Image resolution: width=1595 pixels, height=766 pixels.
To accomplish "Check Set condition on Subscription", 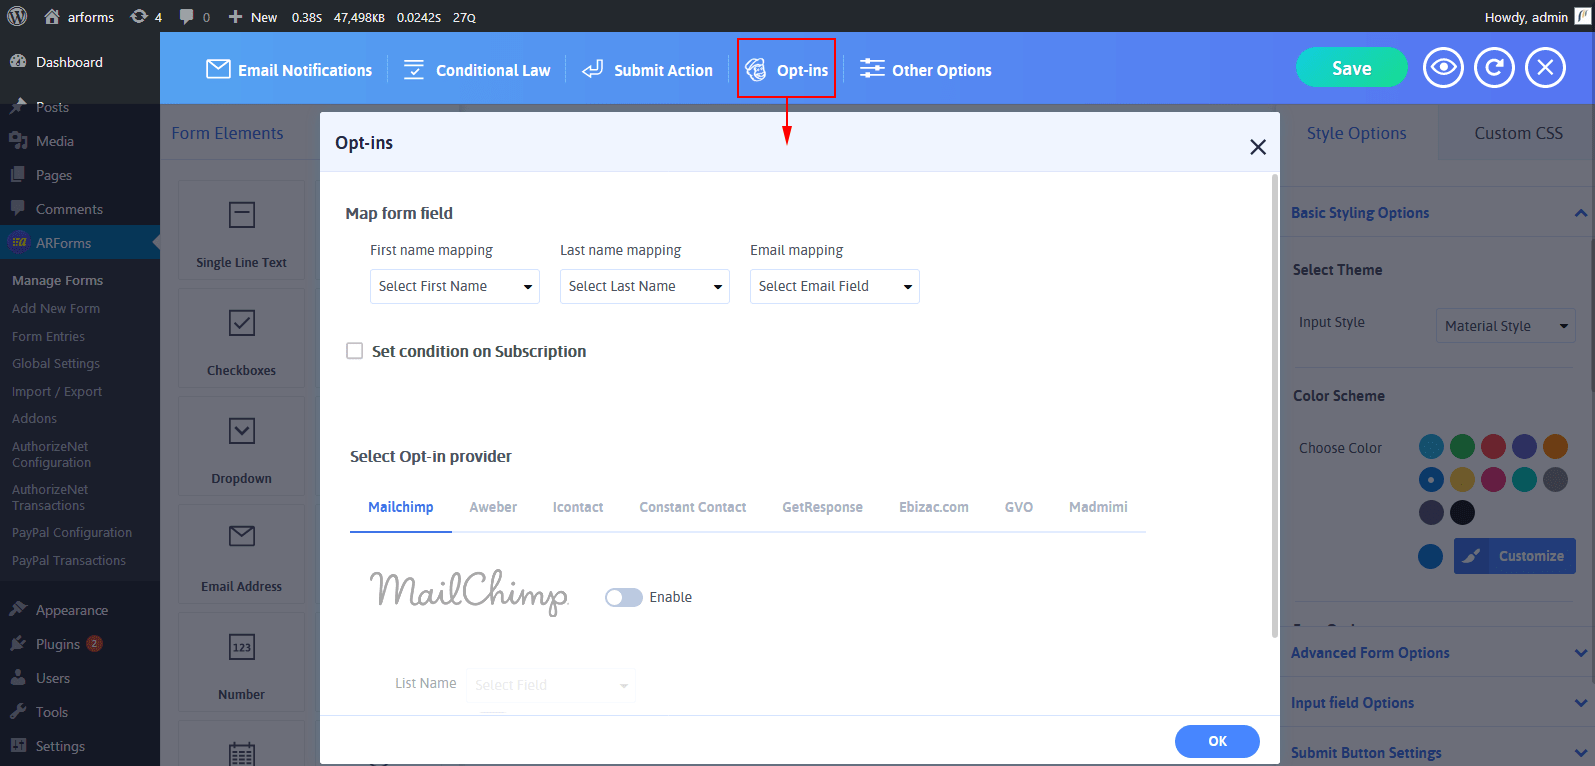I will (x=355, y=351).
